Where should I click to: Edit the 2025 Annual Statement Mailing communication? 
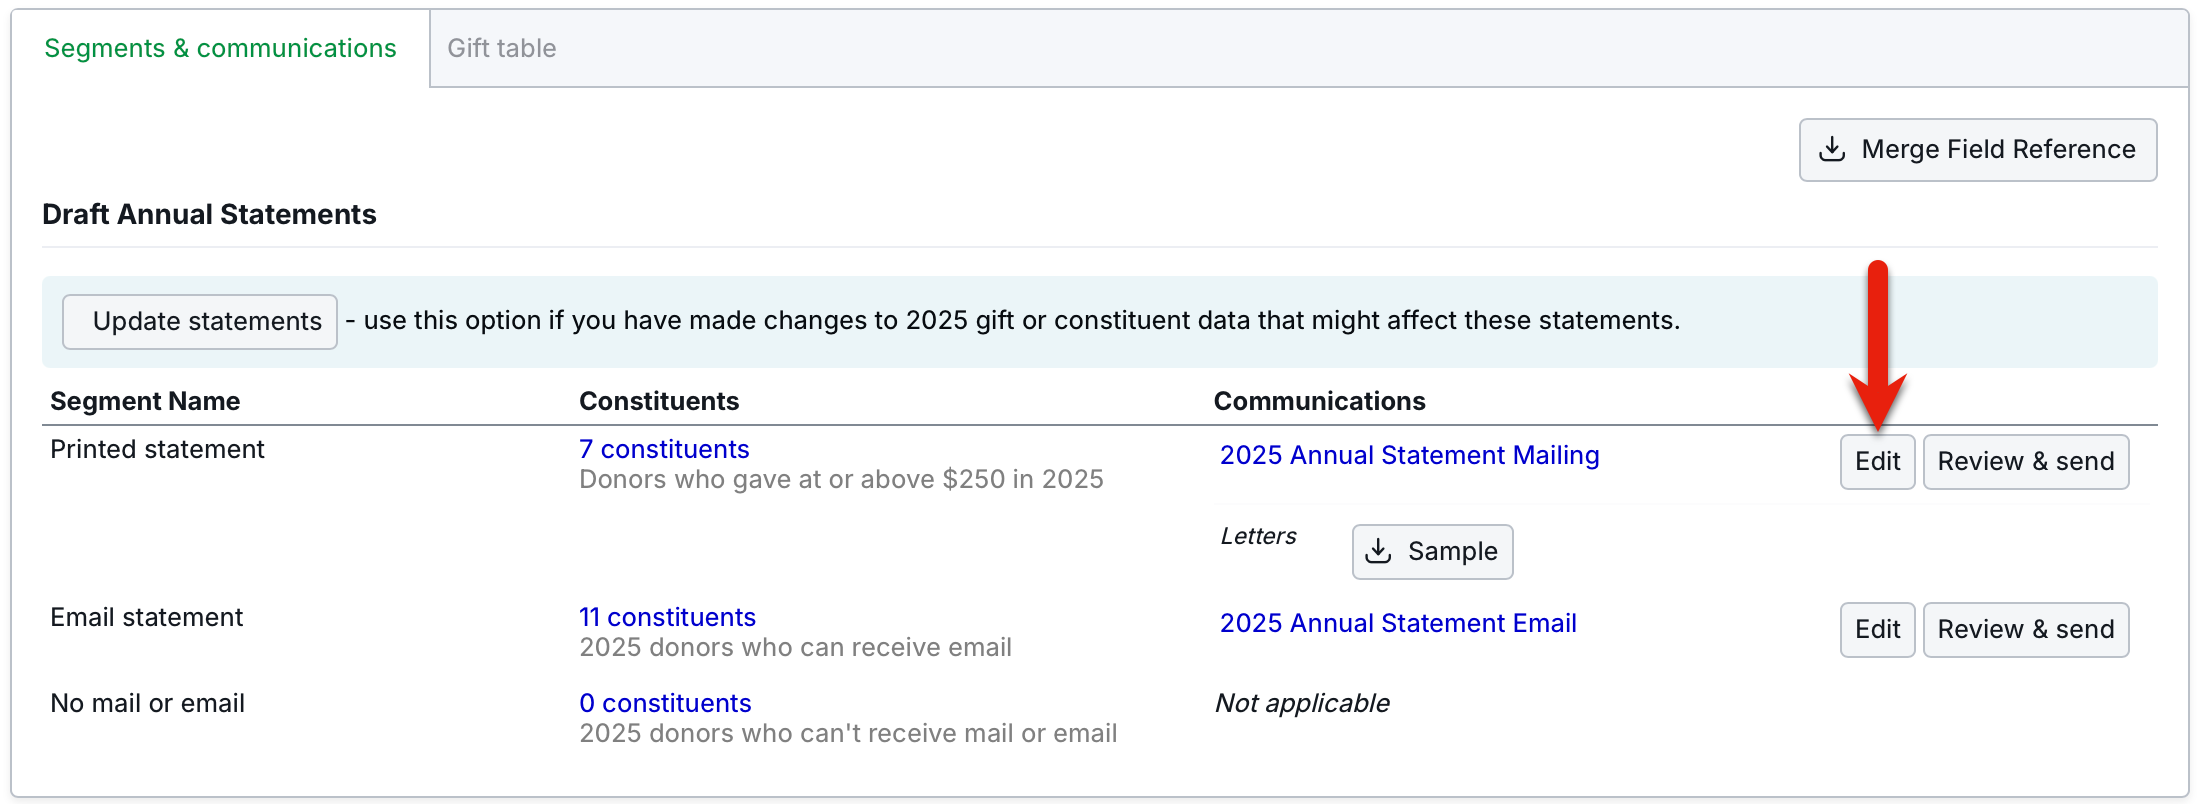(x=1877, y=461)
